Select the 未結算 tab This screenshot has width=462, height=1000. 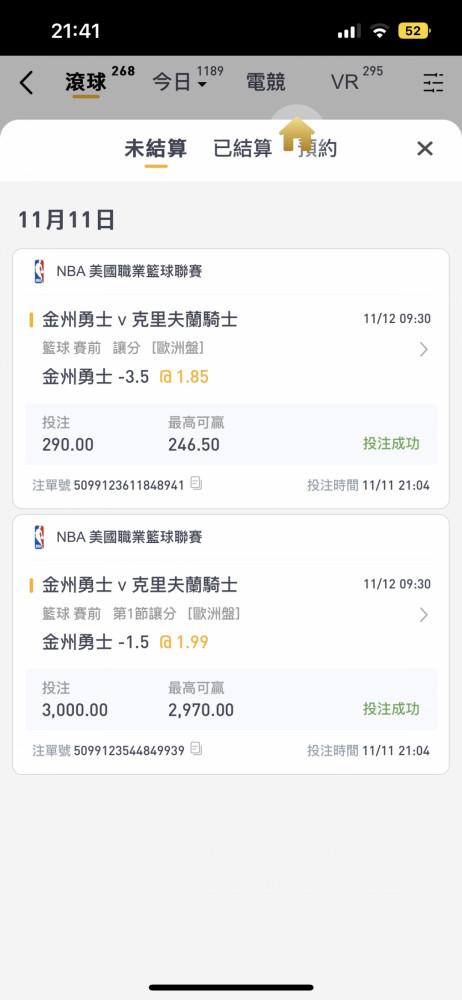[x=156, y=149]
